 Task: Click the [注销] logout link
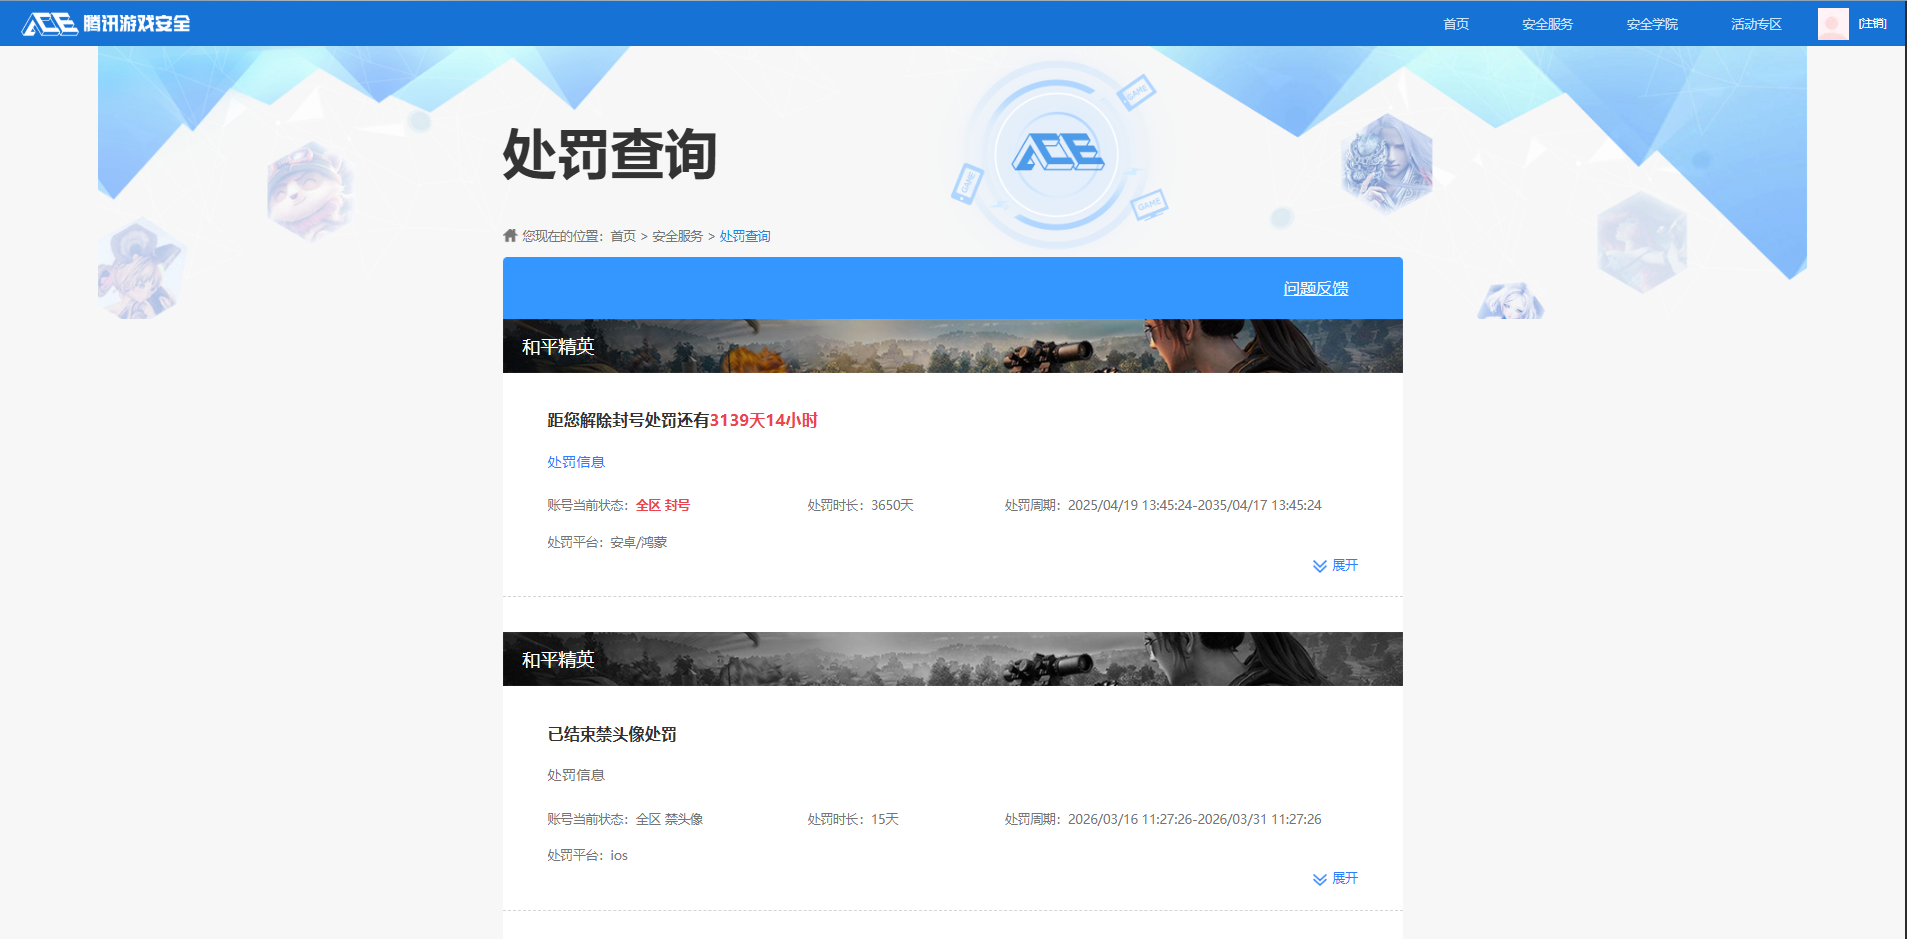[1873, 24]
